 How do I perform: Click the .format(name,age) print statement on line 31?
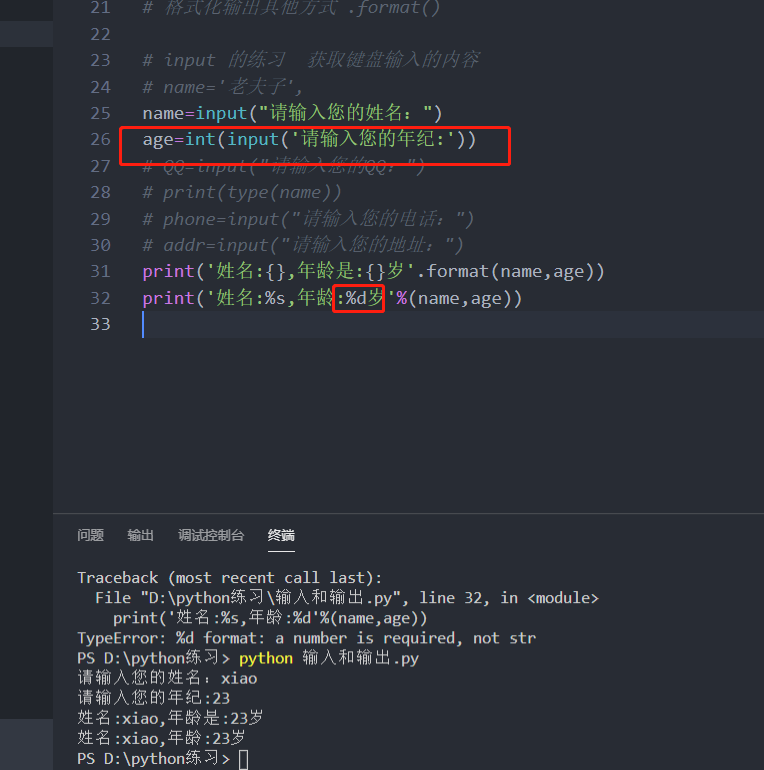(x=373, y=271)
